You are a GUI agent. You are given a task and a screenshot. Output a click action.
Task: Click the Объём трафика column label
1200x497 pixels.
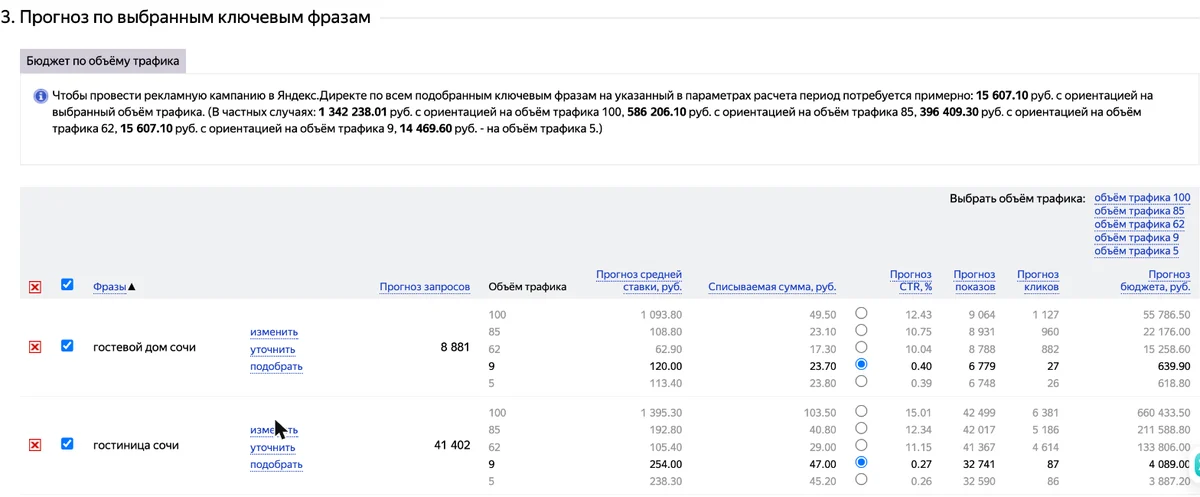[x=527, y=287]
